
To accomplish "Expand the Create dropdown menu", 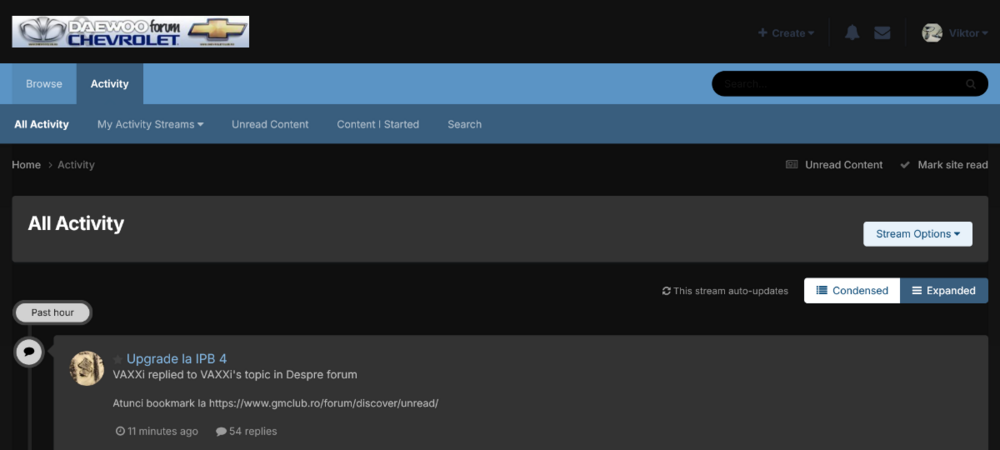I will coord(786,33).
